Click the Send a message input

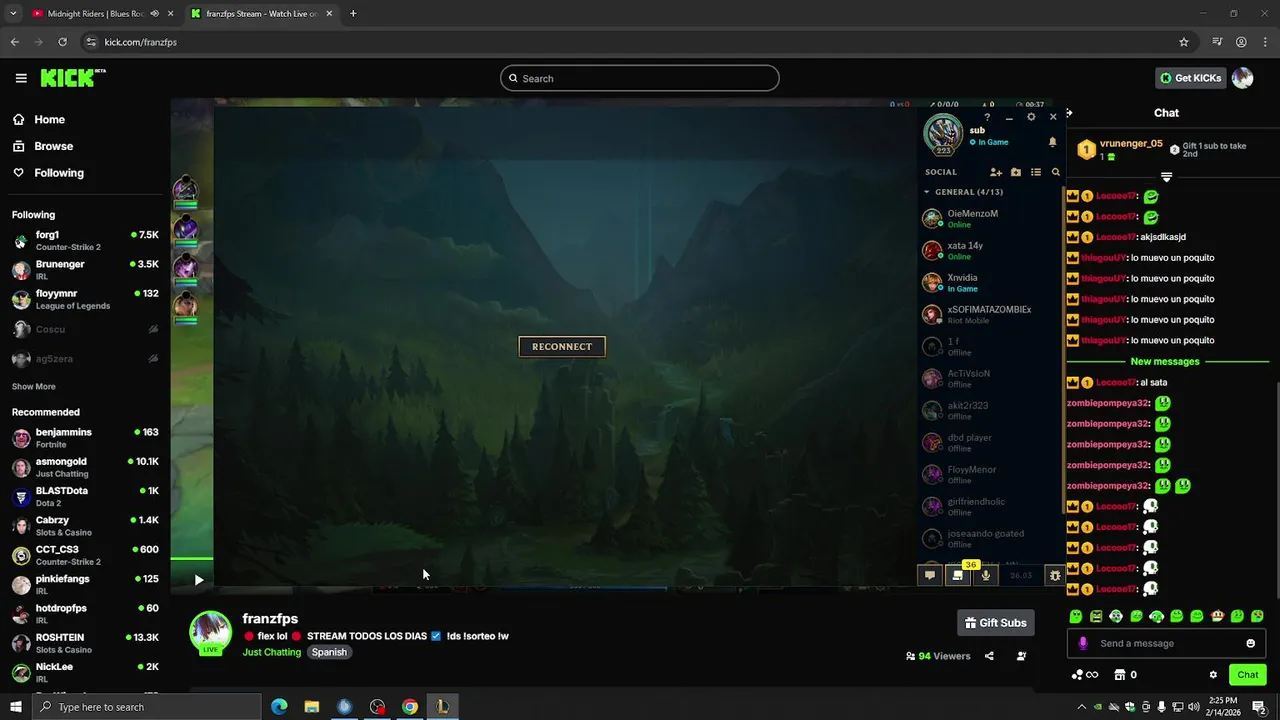(1166, 643)
